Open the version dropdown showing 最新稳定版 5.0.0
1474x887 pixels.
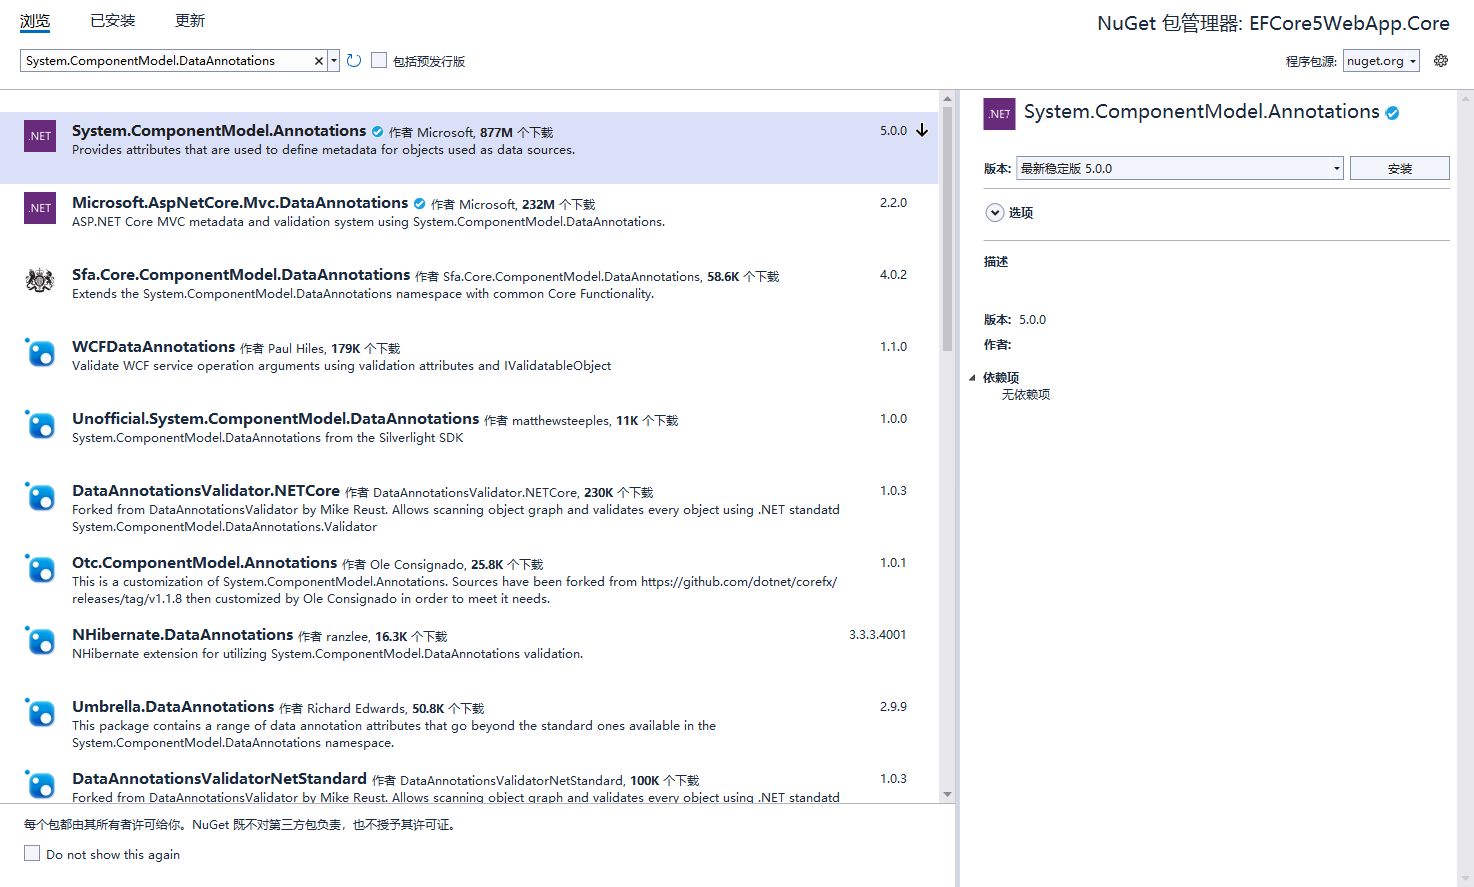(x=1180, y=168)
